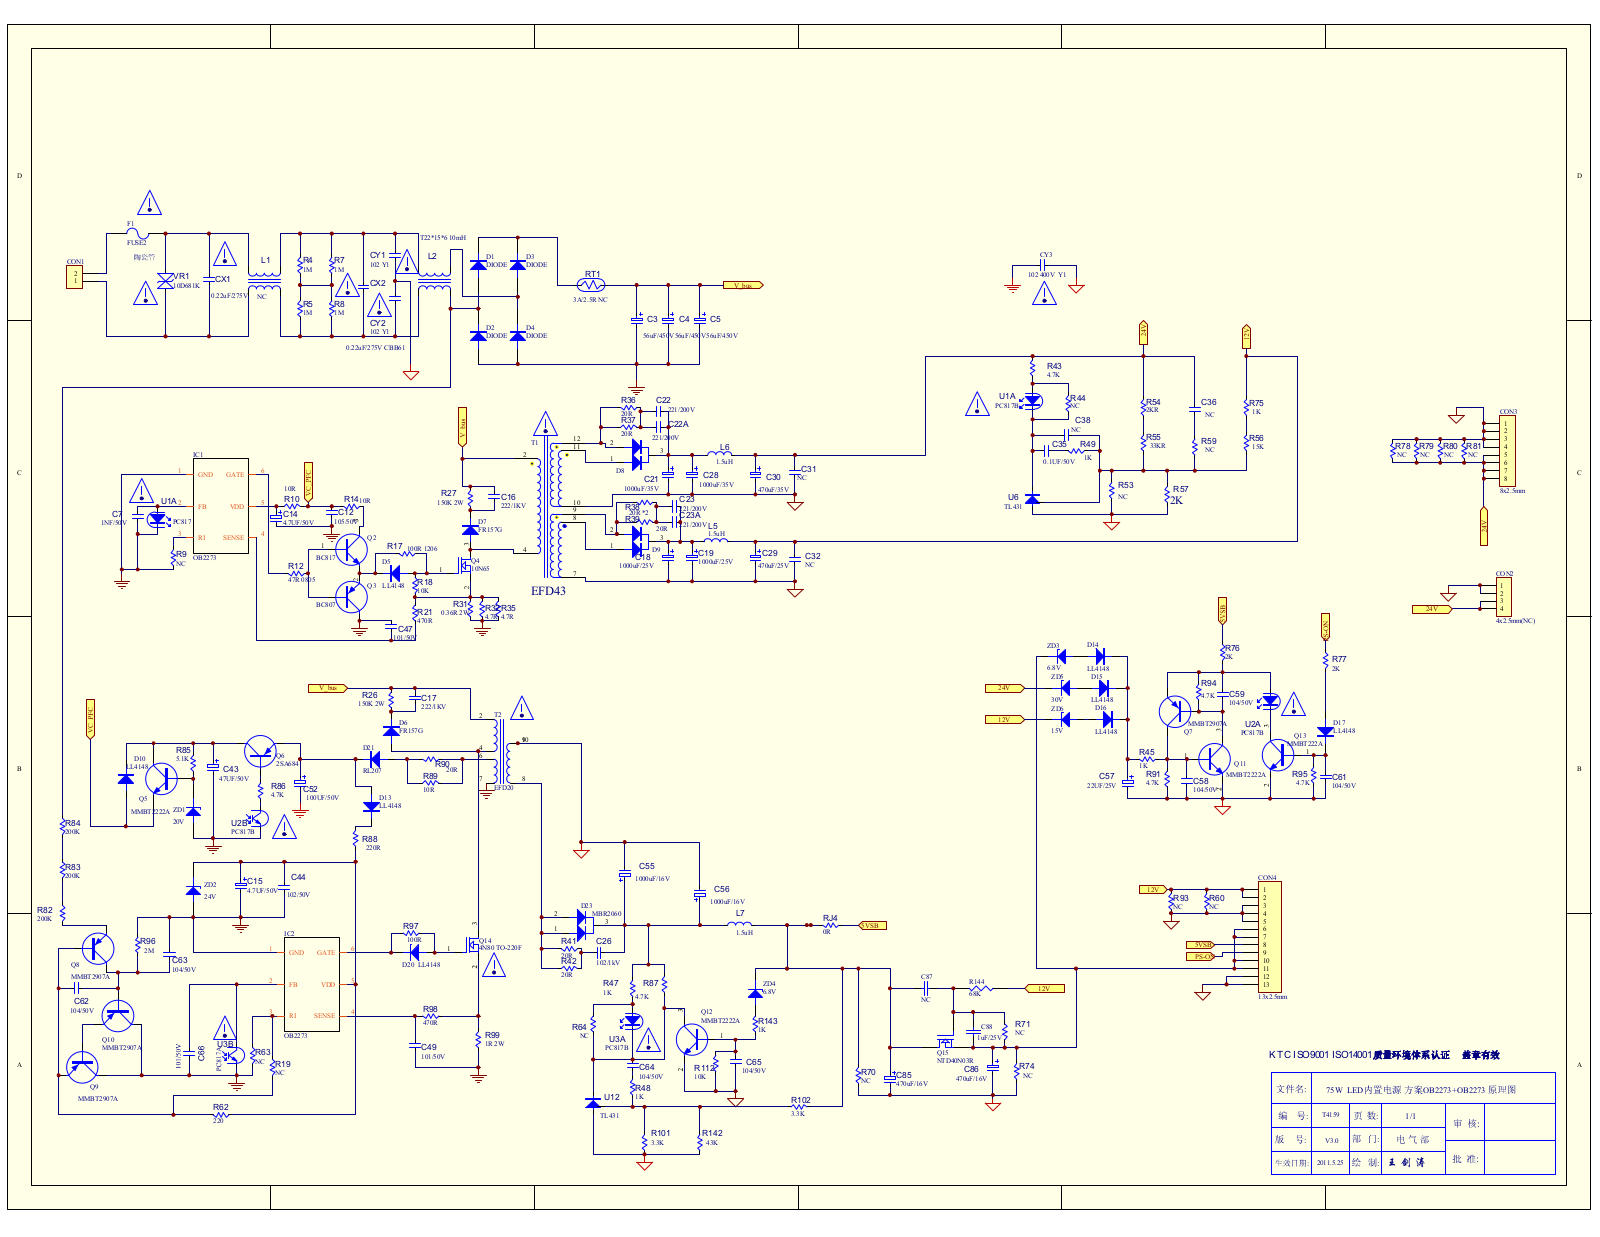
Task: Click the V bus net label after RT1
Action: (744, 285)
